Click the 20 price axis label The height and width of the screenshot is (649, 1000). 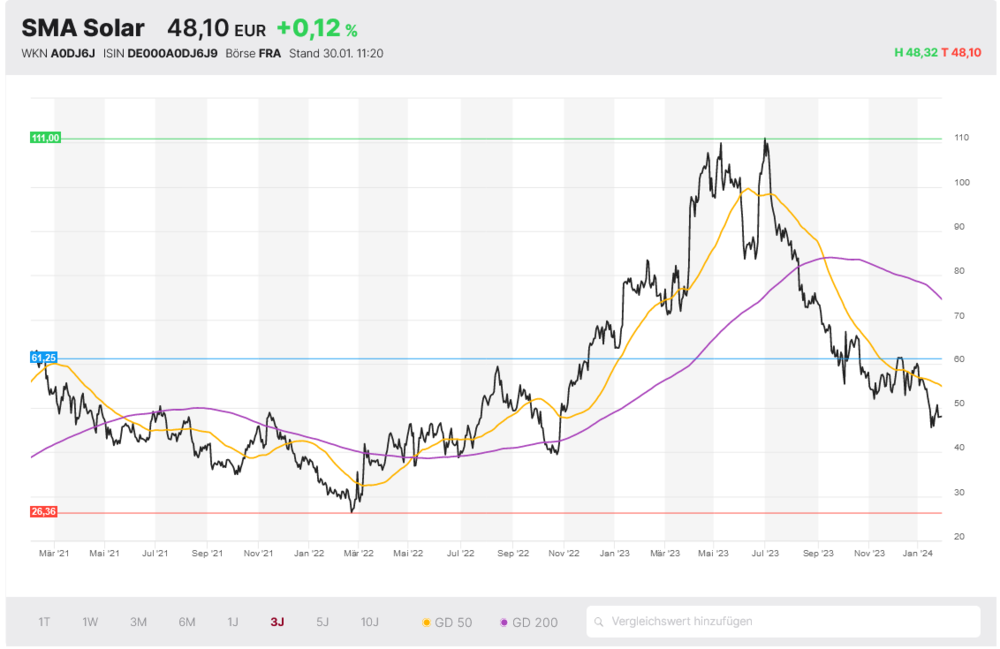959,537
